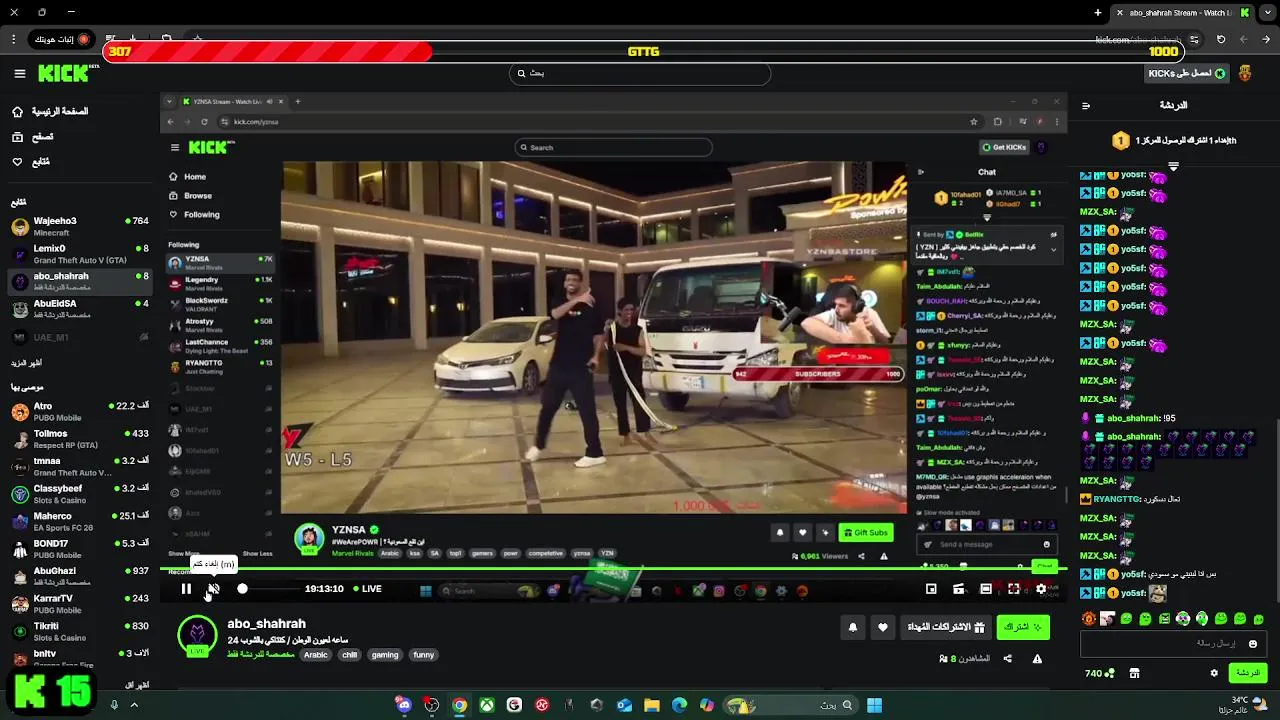Open AbuEldSA's channel in the sidebar
Screen dimensions: 1280x720
(80, 309)
